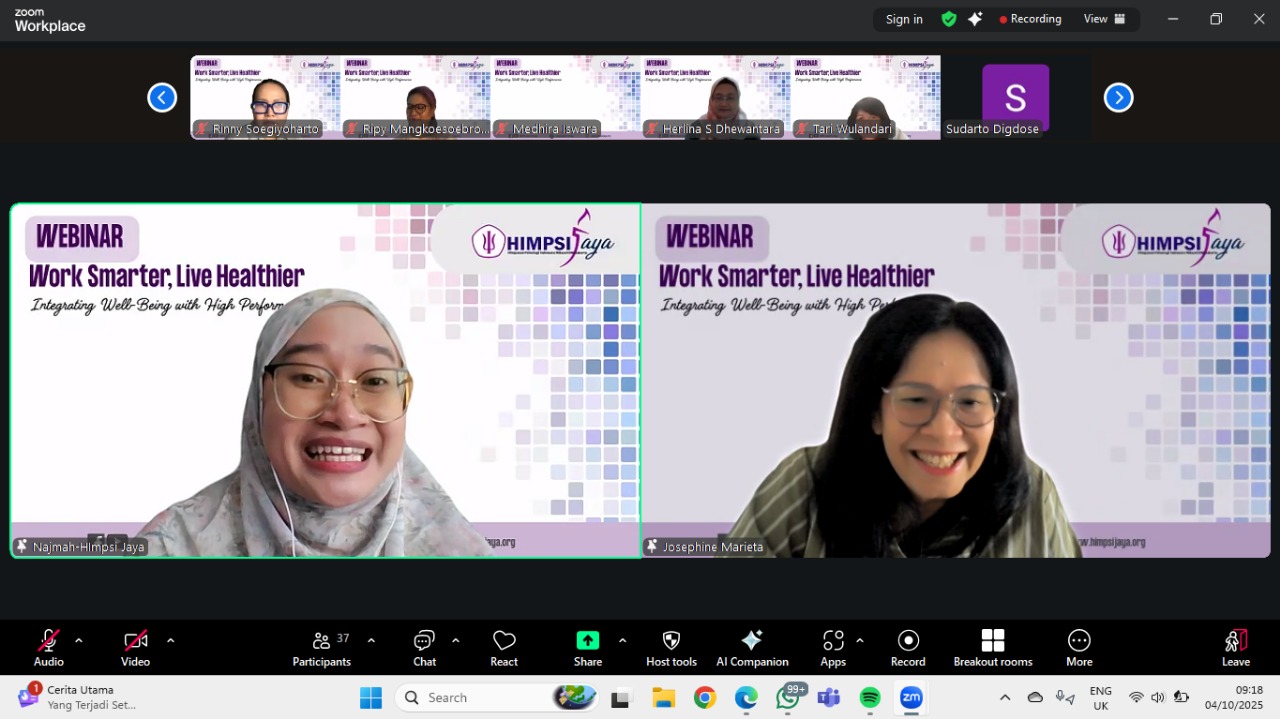
Task: Show next participants with right arrow
Action: 1118,97
